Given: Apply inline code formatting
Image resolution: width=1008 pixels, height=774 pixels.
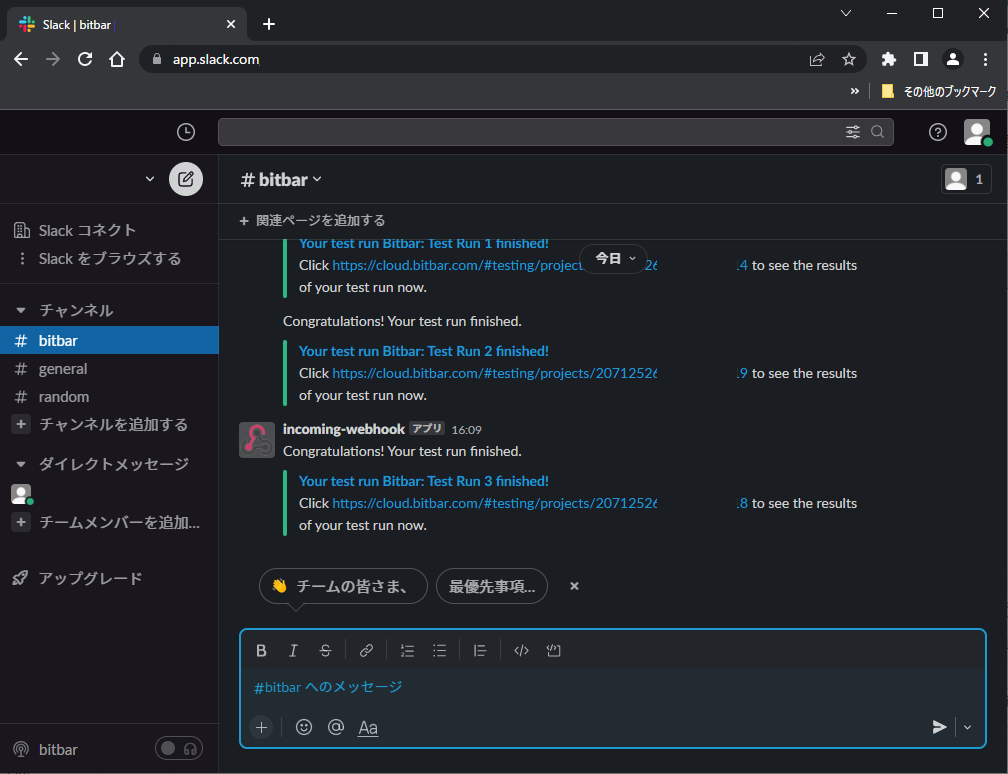Looking at the screenshot, I should point(521,651).
